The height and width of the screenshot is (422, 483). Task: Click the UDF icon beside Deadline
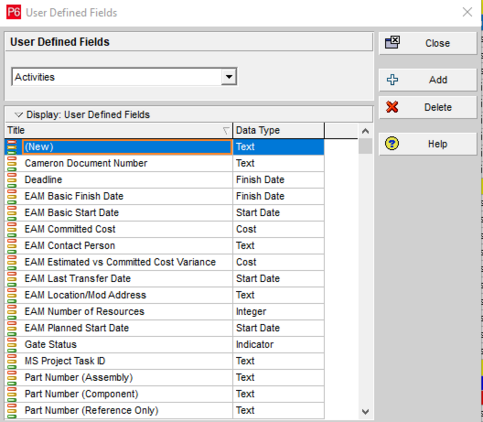[x=12, y=180]
